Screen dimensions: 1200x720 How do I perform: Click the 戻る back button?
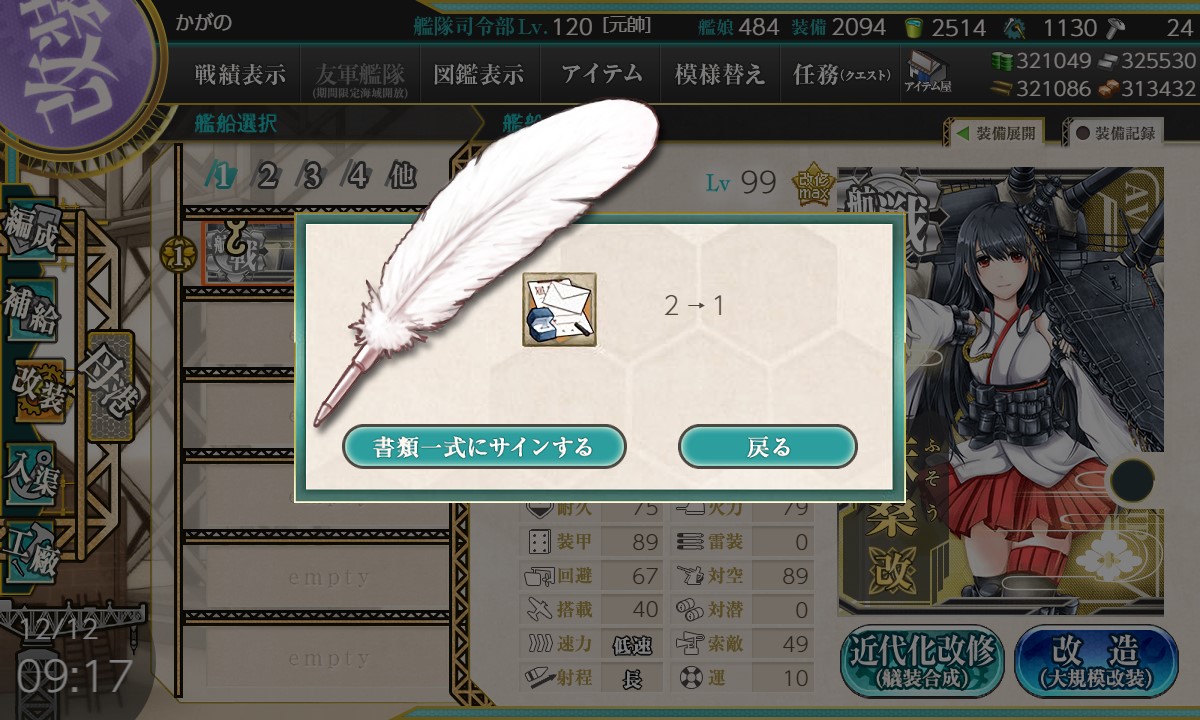click(x=768, y=447)
